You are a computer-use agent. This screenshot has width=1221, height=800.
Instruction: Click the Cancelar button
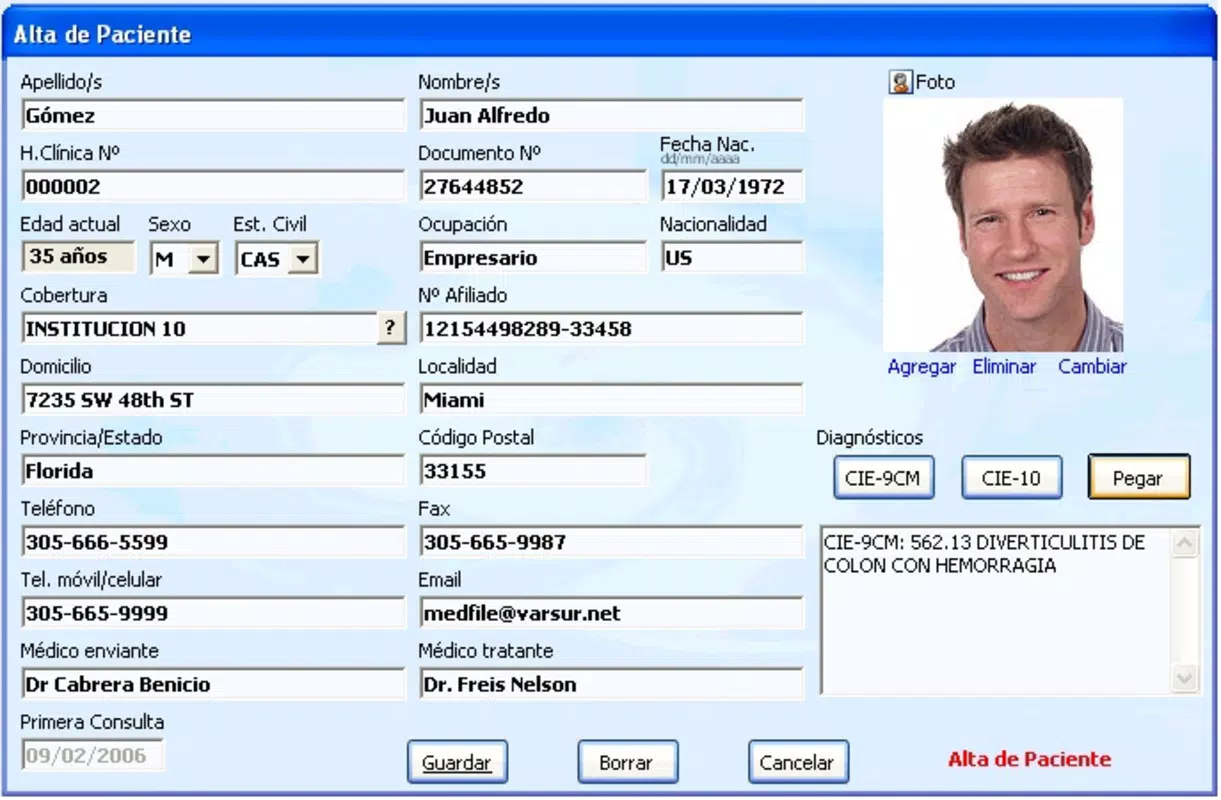pyautogui.click(x=797, y=763)
